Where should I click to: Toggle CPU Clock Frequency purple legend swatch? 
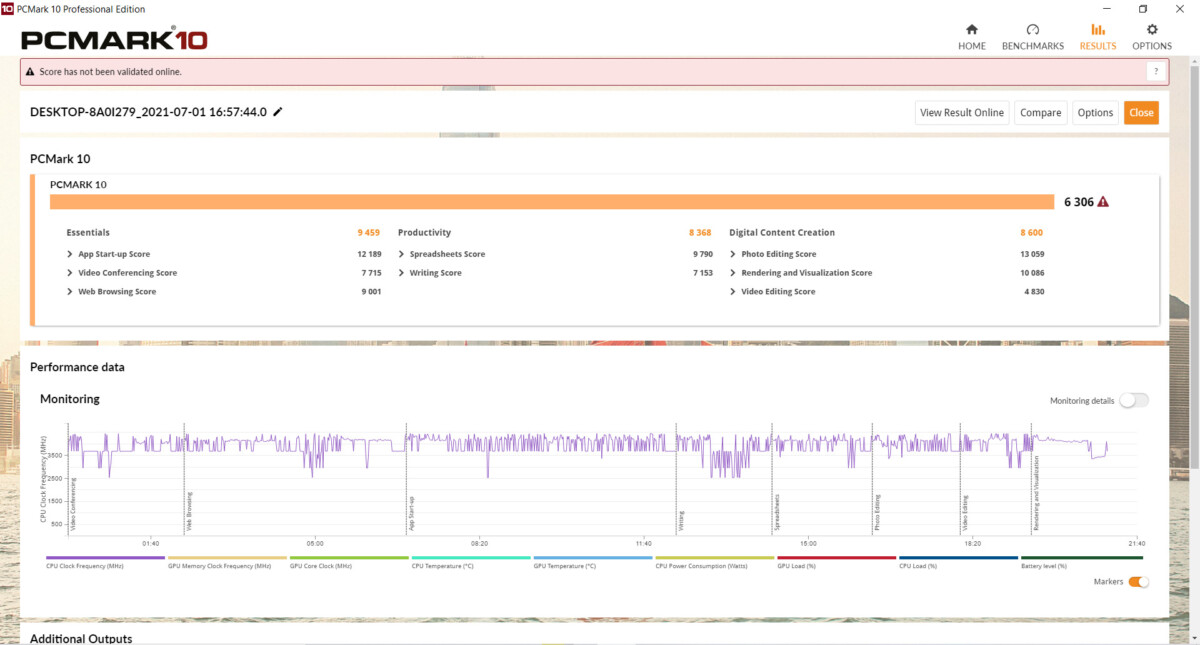click(x=105, y=558)
